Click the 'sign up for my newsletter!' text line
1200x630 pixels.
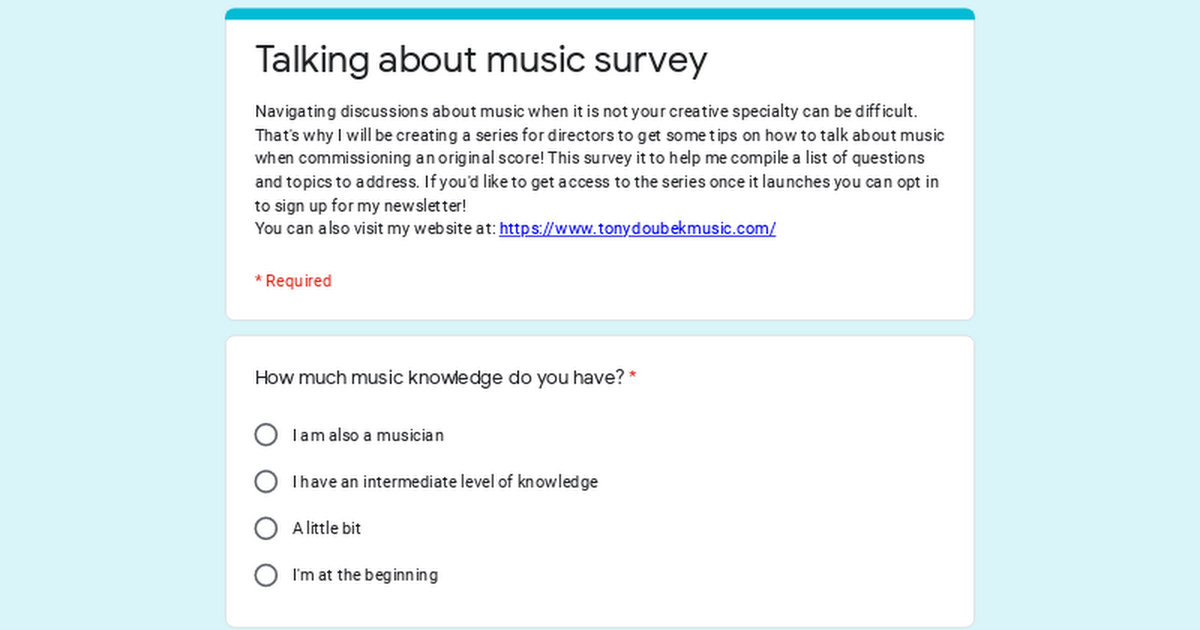pos(361,205)
